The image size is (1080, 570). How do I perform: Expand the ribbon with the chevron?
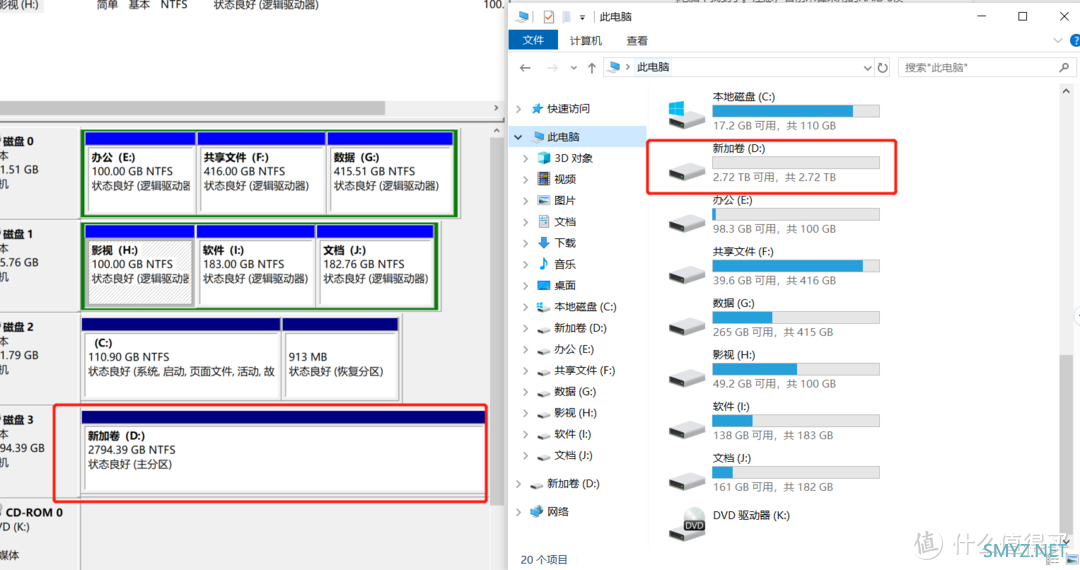[x=1057, y=41]
